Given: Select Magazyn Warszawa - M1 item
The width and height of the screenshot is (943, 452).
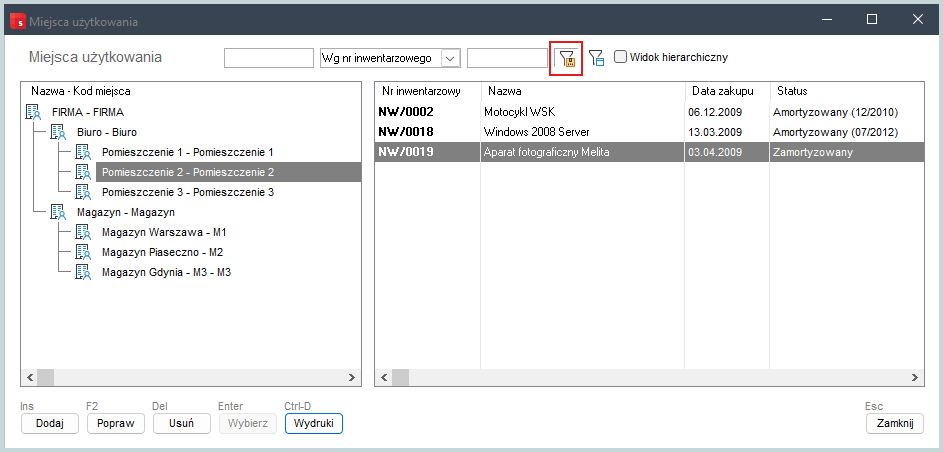Looking at the screenshot, I should point(164,232).
